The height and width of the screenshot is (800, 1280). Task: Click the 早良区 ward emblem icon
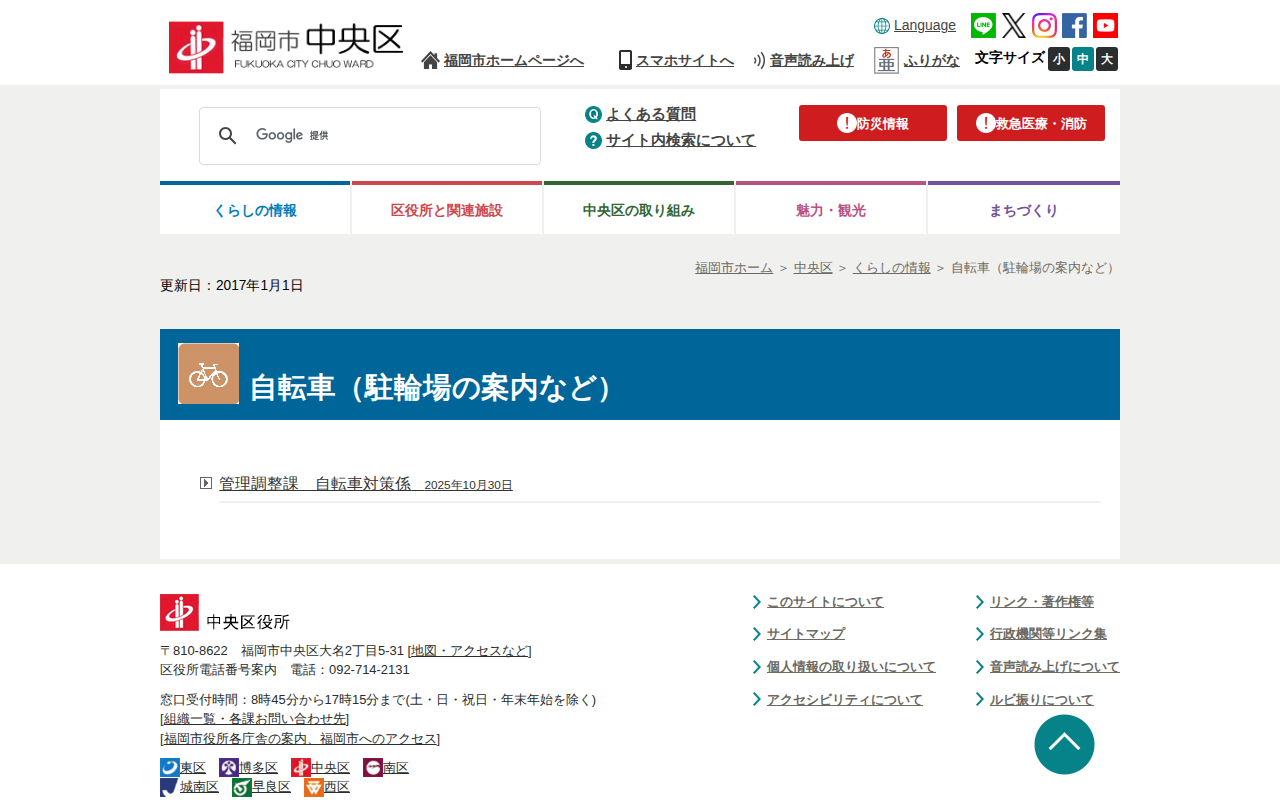point(241,787)
